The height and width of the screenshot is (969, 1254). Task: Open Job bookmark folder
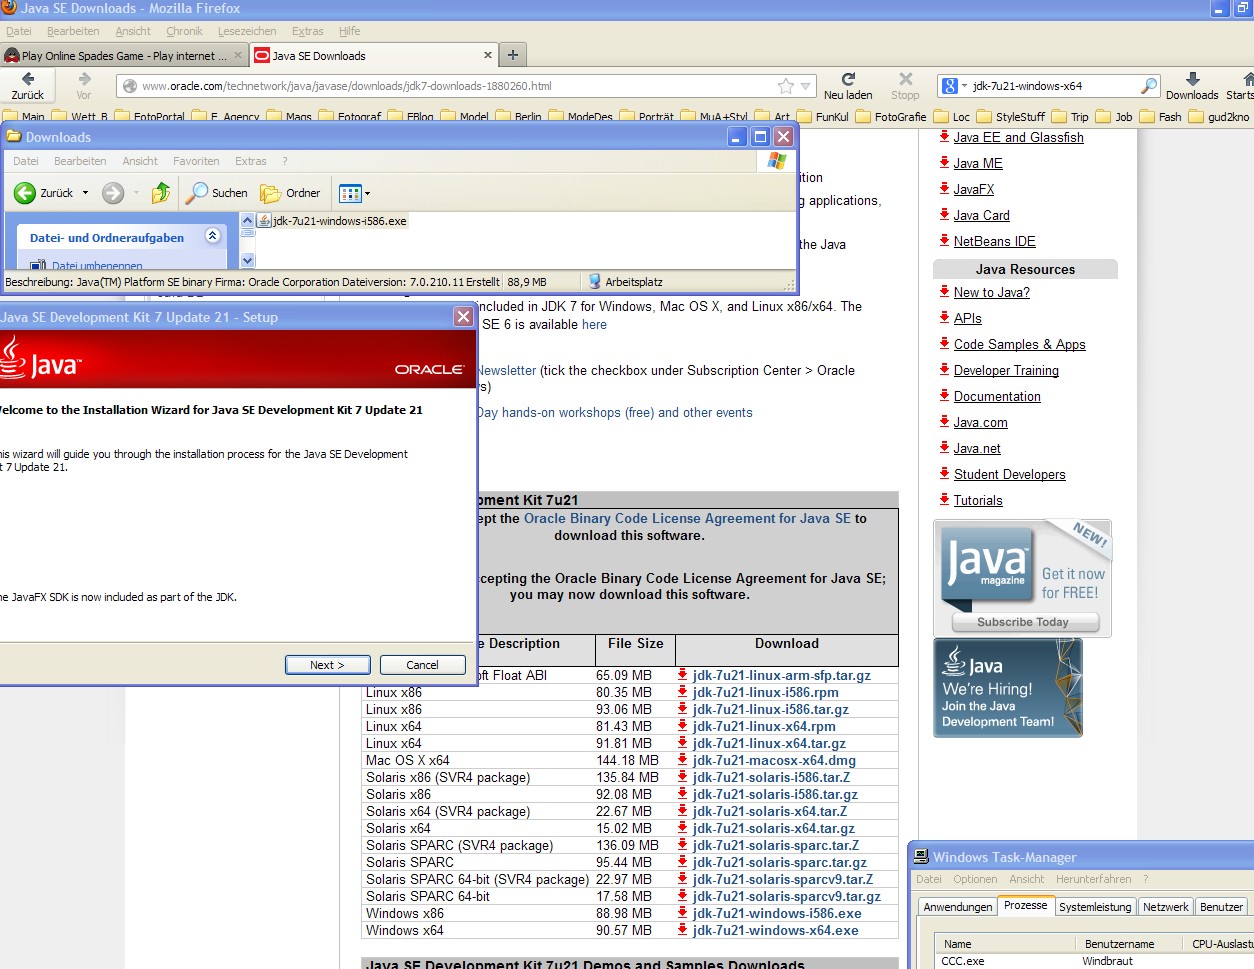[1114, 117]
